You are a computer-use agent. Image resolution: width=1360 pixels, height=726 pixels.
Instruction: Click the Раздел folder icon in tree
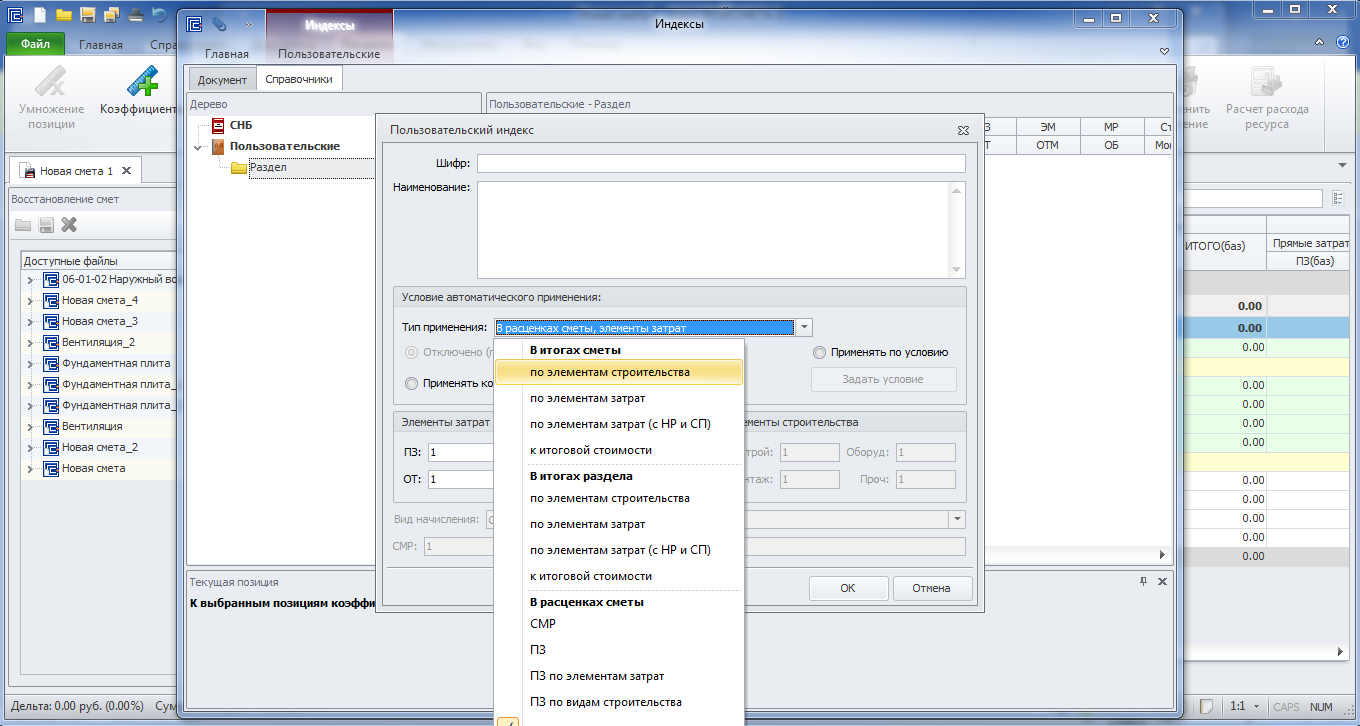239,168
